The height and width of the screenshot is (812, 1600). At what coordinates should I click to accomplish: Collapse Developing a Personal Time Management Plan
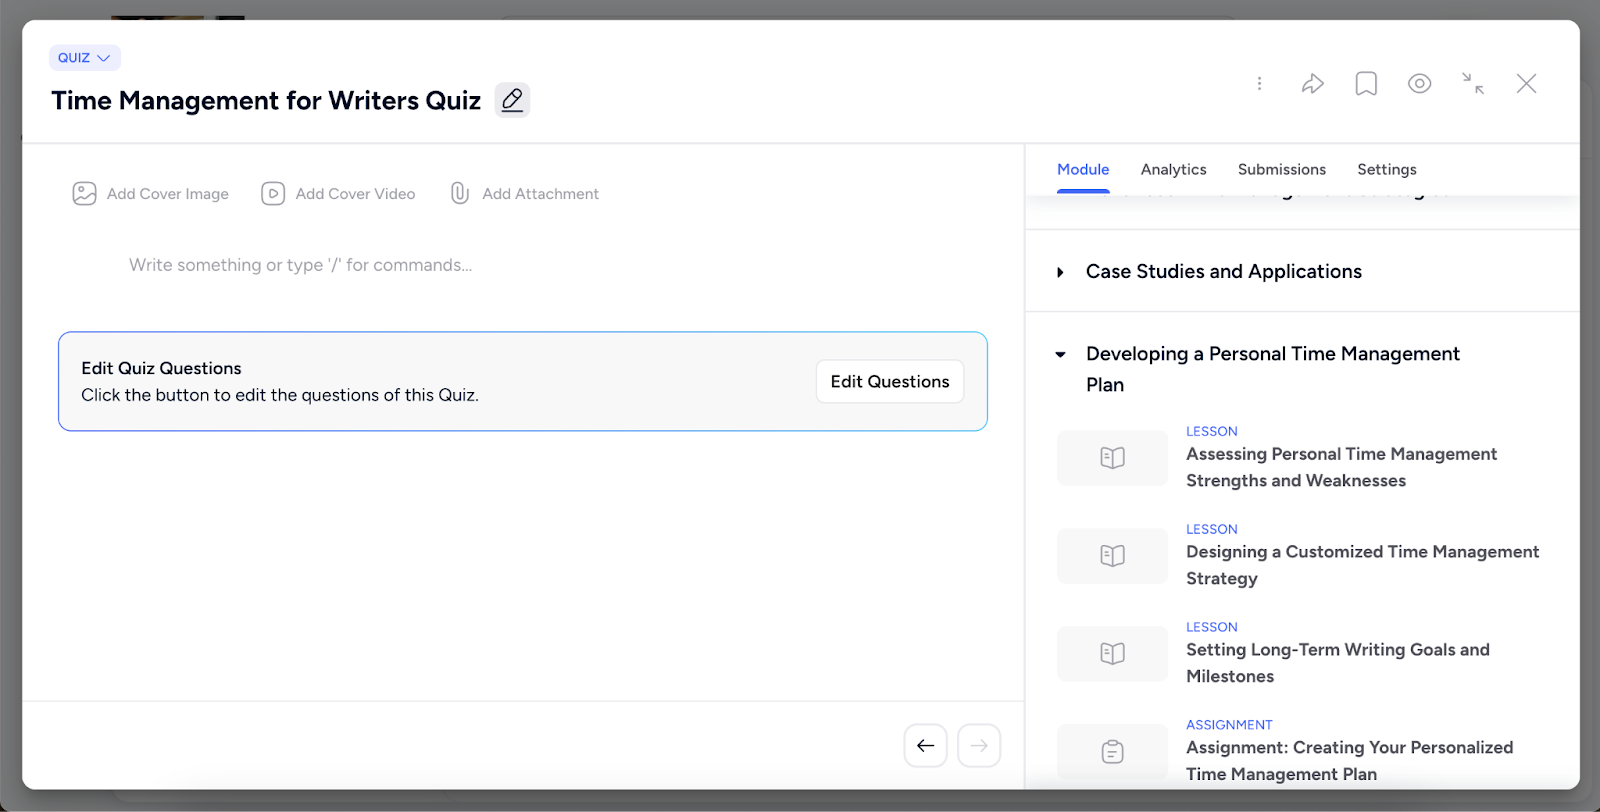[1062, 354]
